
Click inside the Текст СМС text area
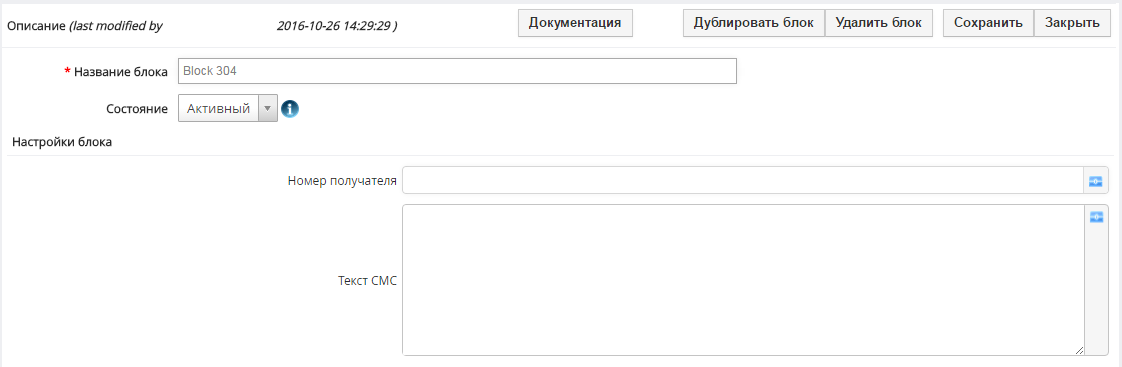pos(743,280)
